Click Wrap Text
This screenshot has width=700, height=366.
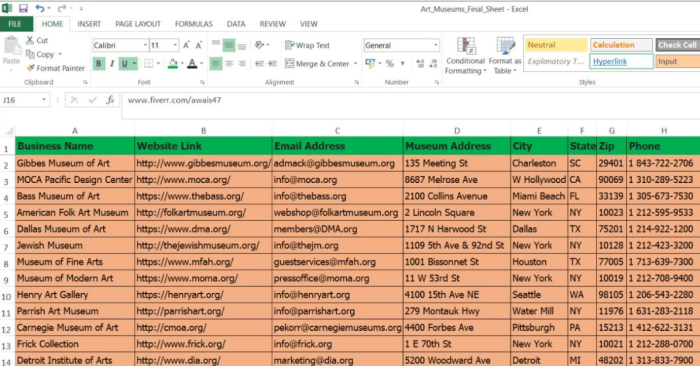click(307, 45)
